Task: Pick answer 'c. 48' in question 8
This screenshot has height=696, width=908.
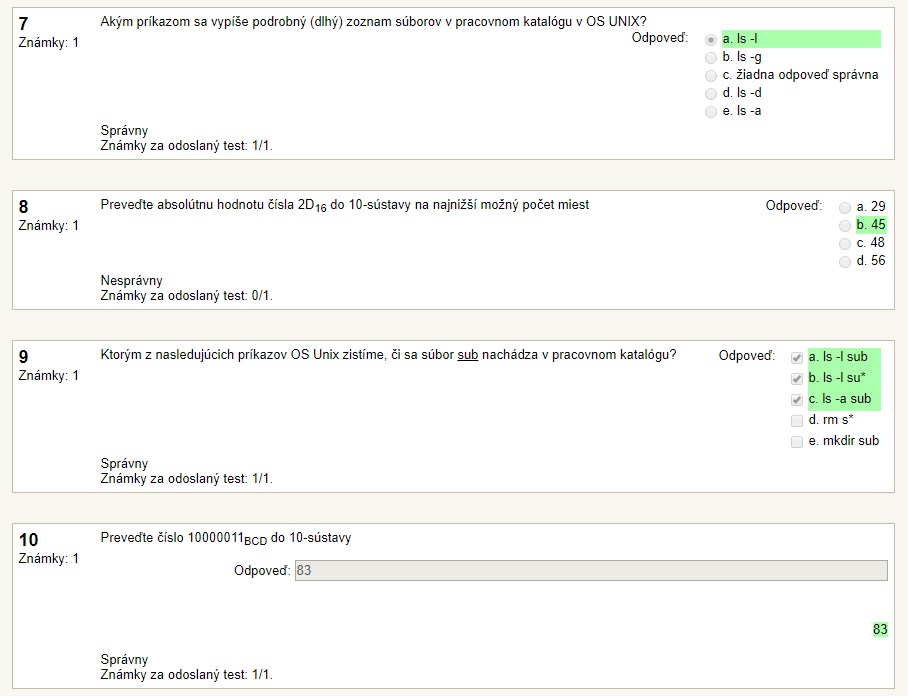Action: 845,243
